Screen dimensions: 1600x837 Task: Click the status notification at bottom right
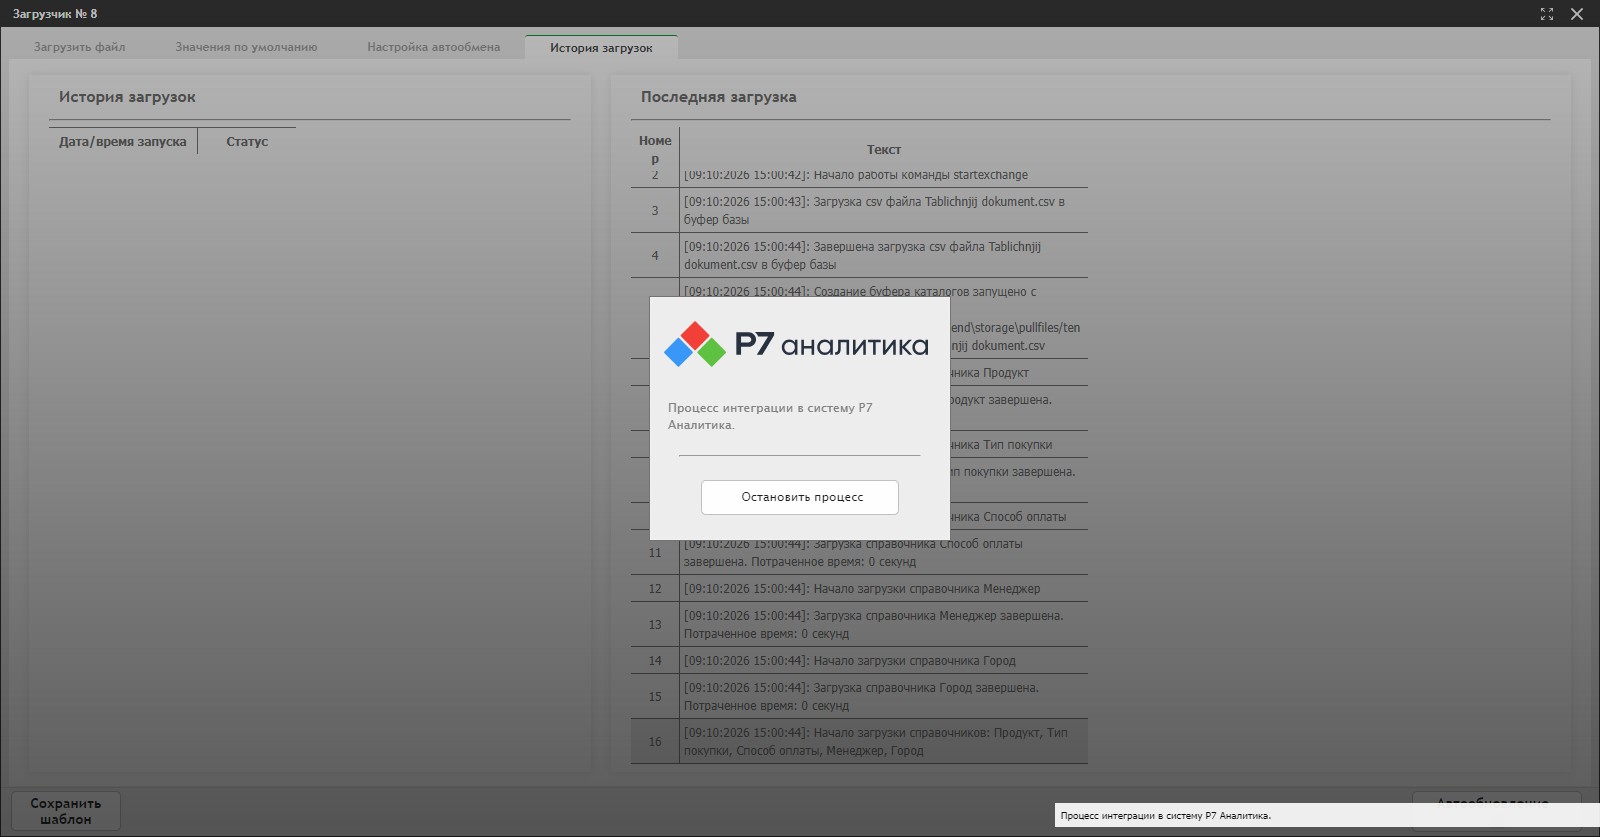[1327, 815]
